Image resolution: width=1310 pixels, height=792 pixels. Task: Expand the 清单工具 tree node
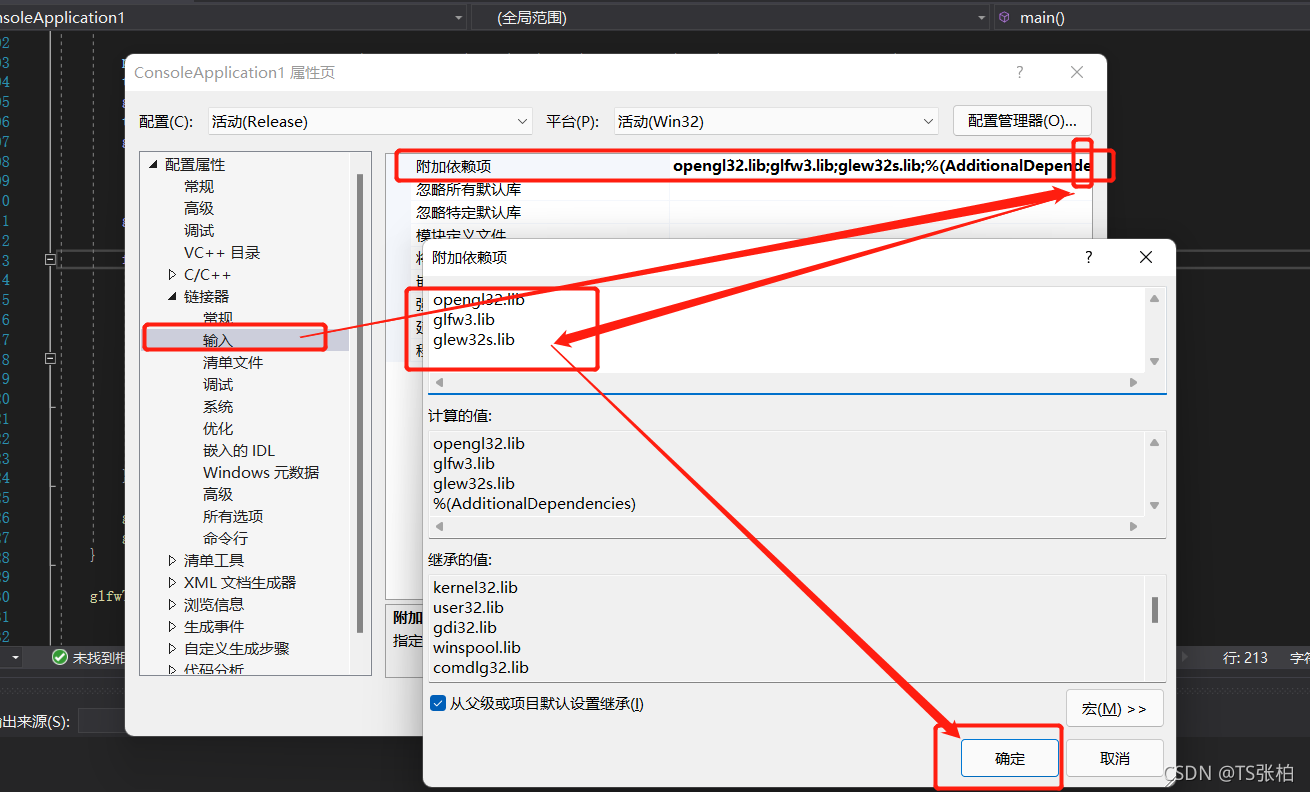pyautogui.click(x=172, y=561)
